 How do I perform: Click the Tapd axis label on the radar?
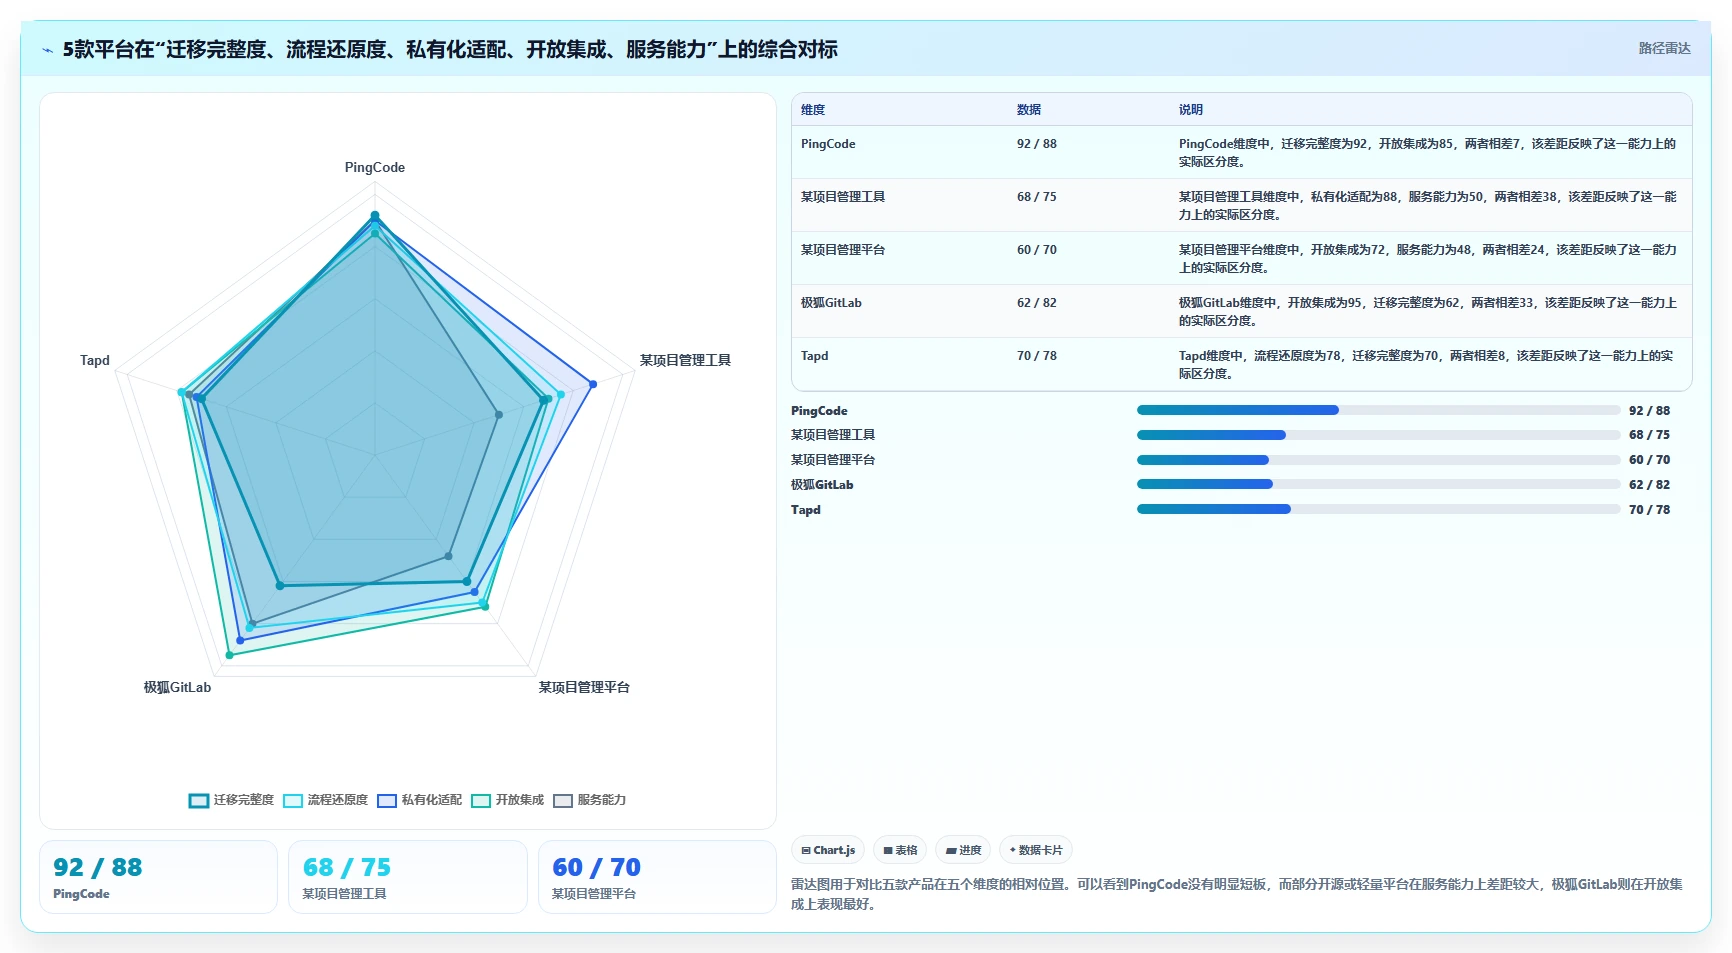(95, 360)
